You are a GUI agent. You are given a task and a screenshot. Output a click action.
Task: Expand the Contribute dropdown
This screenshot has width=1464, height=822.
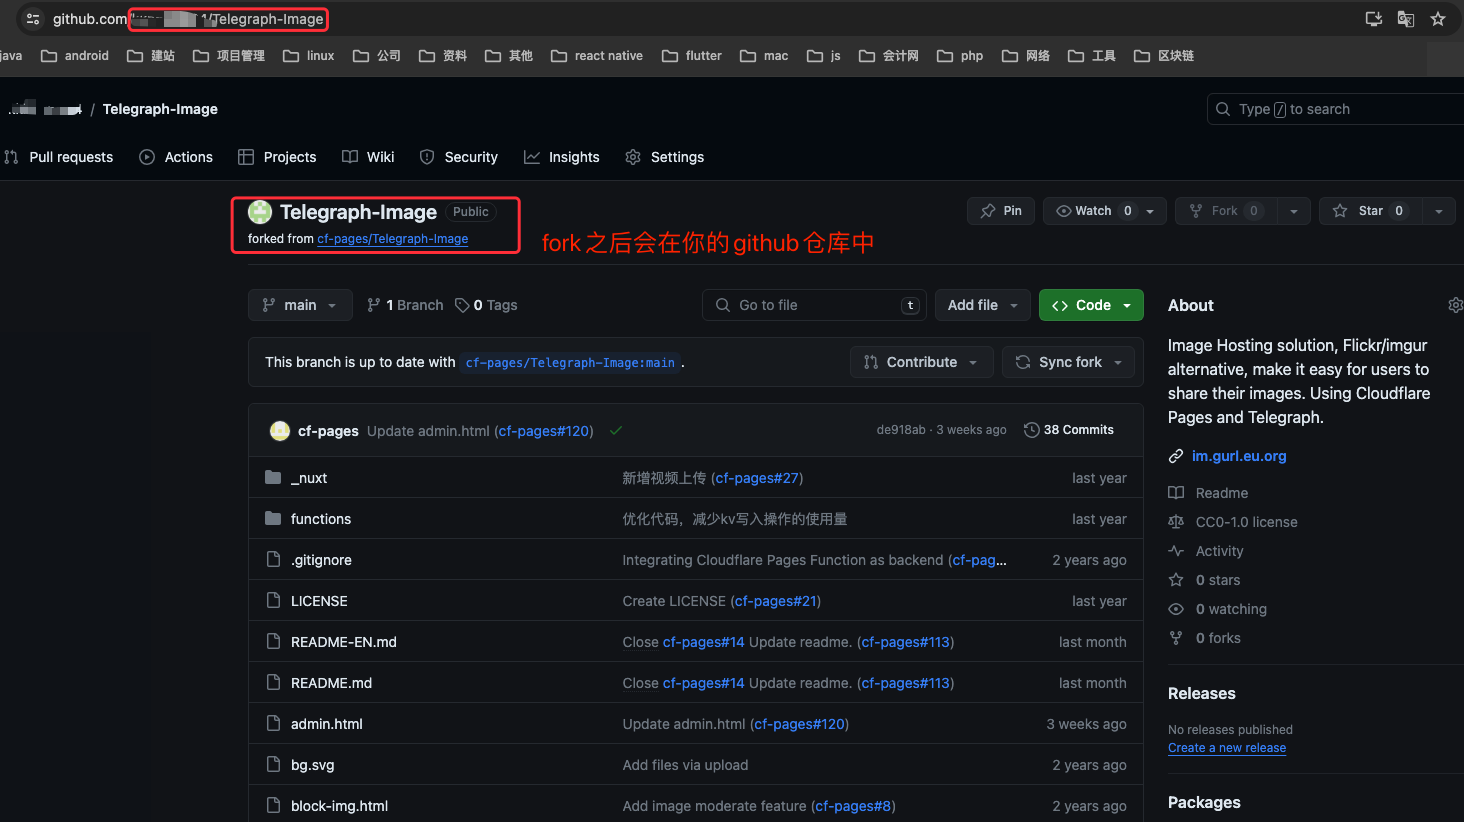click(922, 362)
